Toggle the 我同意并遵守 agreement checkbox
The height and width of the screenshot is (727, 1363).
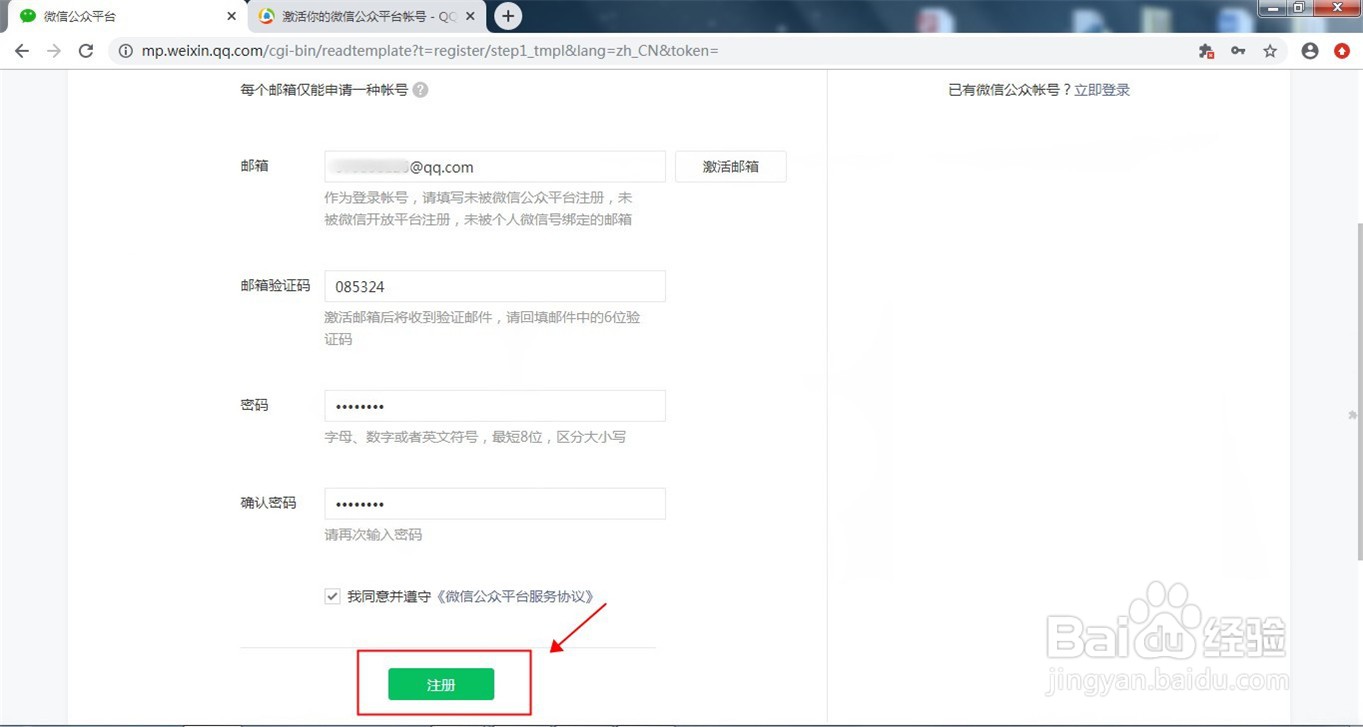click(332, 596)
